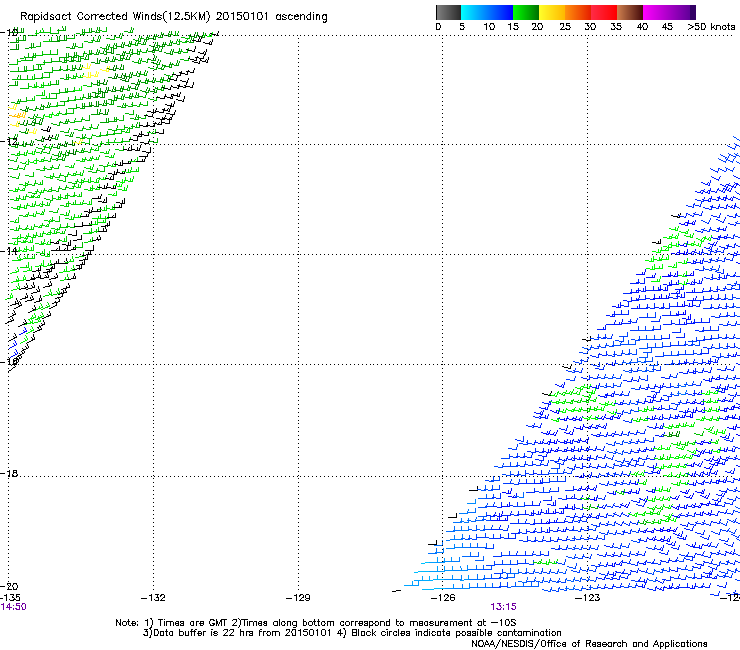Screen dimensions: 740x650
Task: Click the date '20150101' in title
Action: (x=242, y=17)
